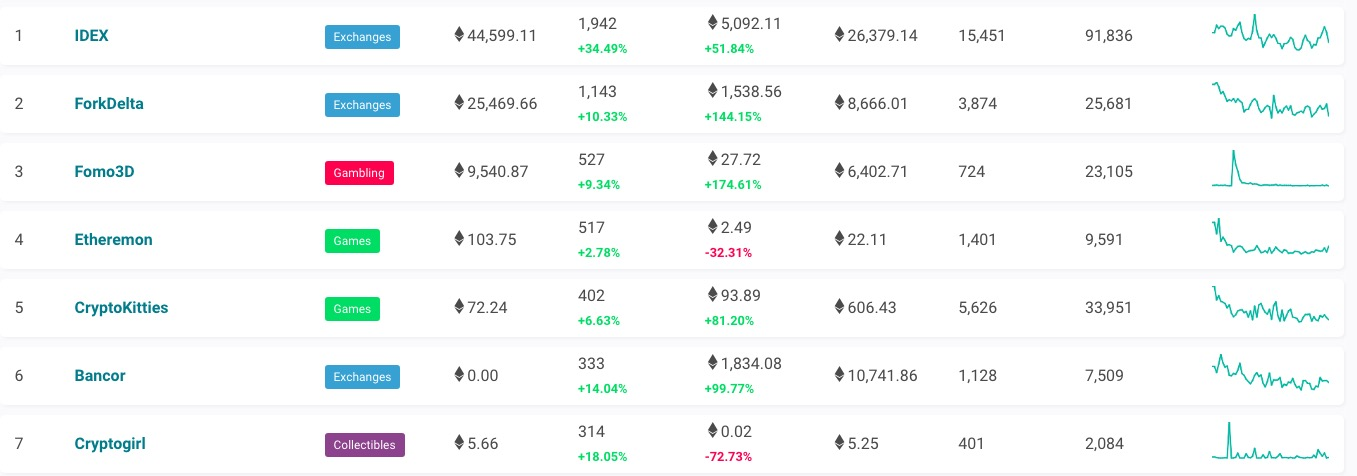Open the Etheremon dapp link

click(x=114, y=239)
